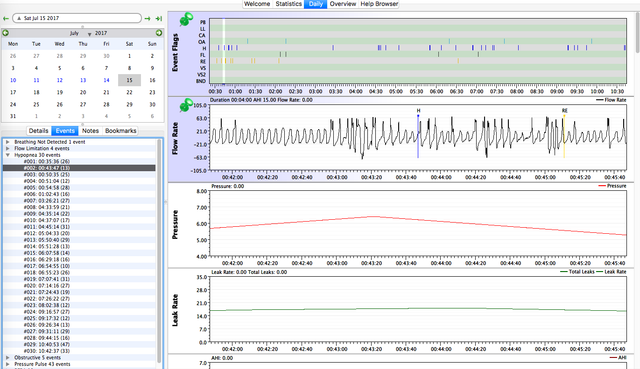Expand Flow Limitation 4 events
Viewport: 640px width, 369px height.
tap(7, 149)
